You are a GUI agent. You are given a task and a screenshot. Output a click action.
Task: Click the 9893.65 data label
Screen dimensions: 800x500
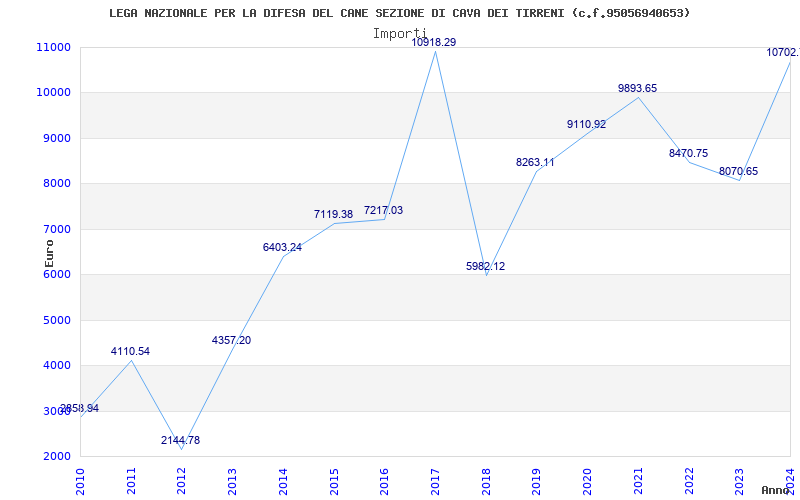638,88
